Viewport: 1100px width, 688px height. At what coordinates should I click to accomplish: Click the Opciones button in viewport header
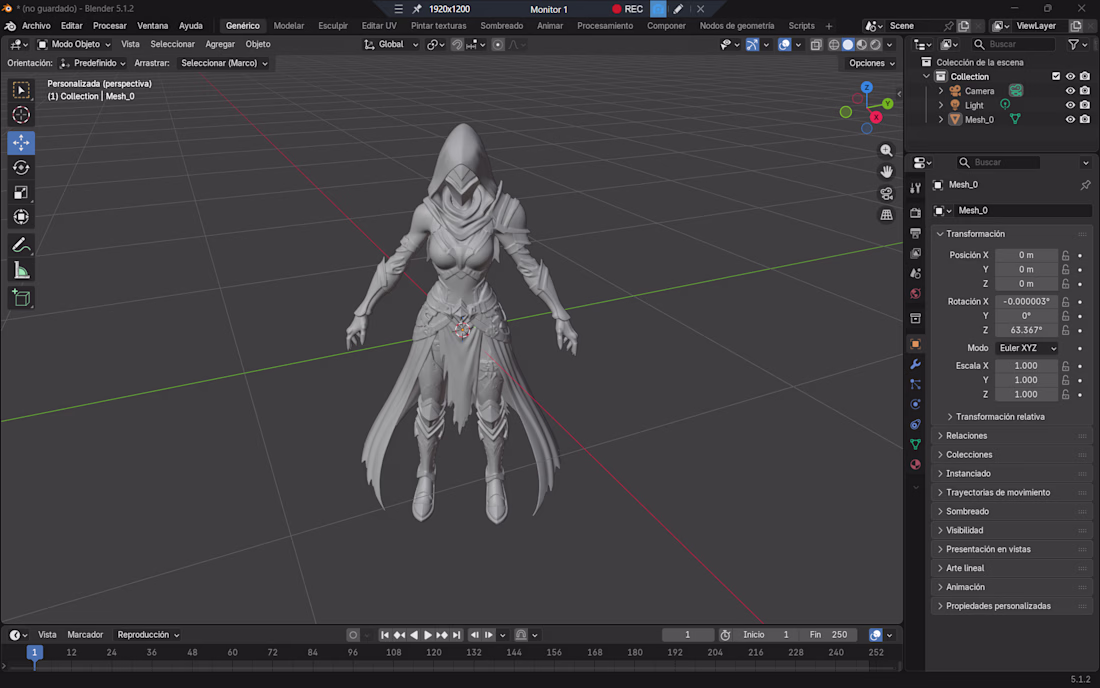coord(871,63)
